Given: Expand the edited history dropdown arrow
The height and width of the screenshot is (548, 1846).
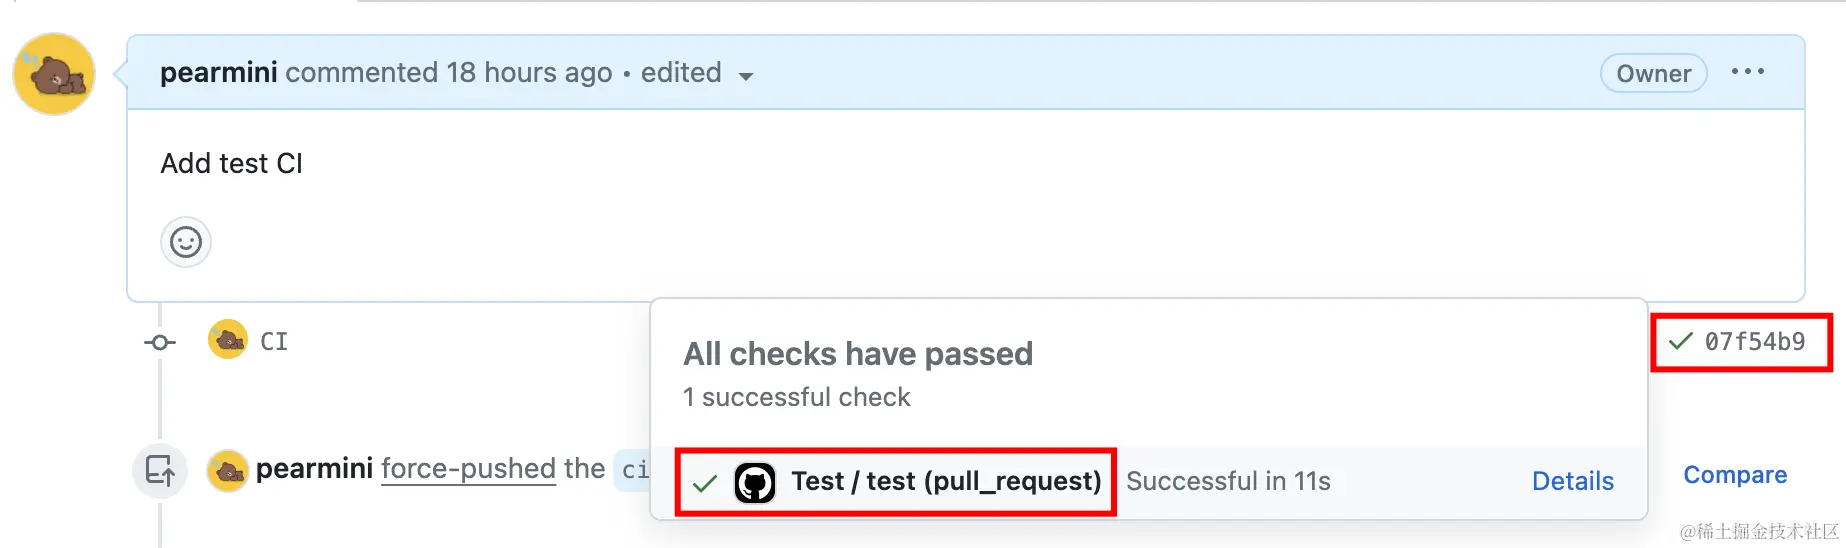Looking at the screenshot, I should [745, 76].
